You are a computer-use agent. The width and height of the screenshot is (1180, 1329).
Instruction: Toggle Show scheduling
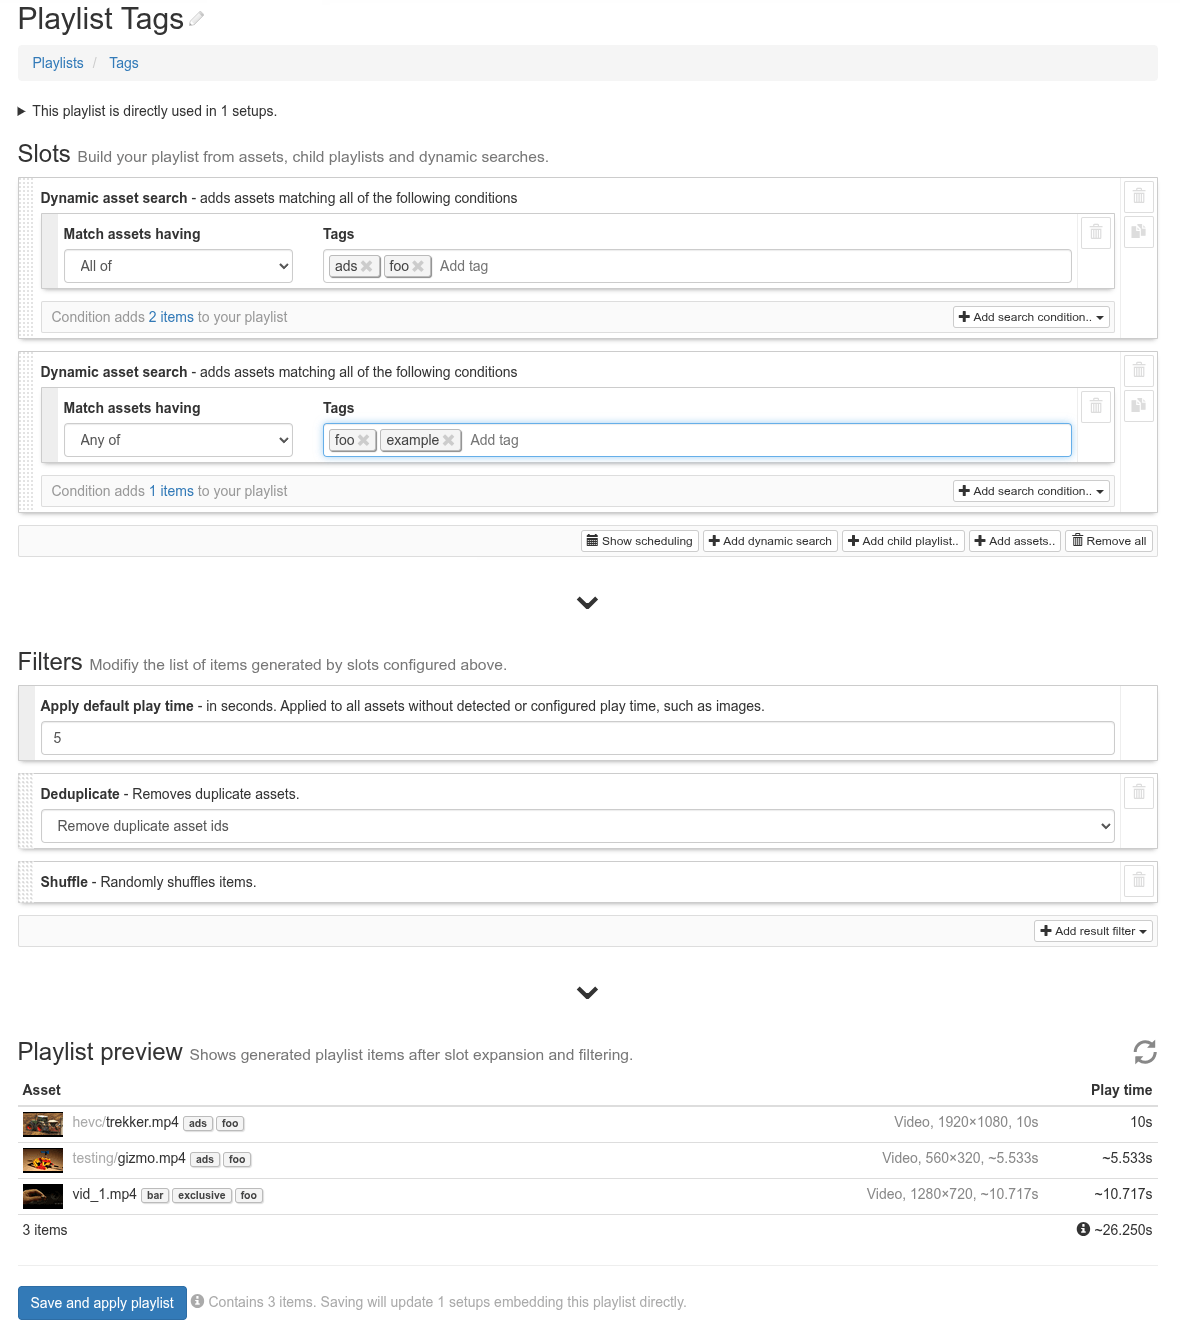[639, 541]
